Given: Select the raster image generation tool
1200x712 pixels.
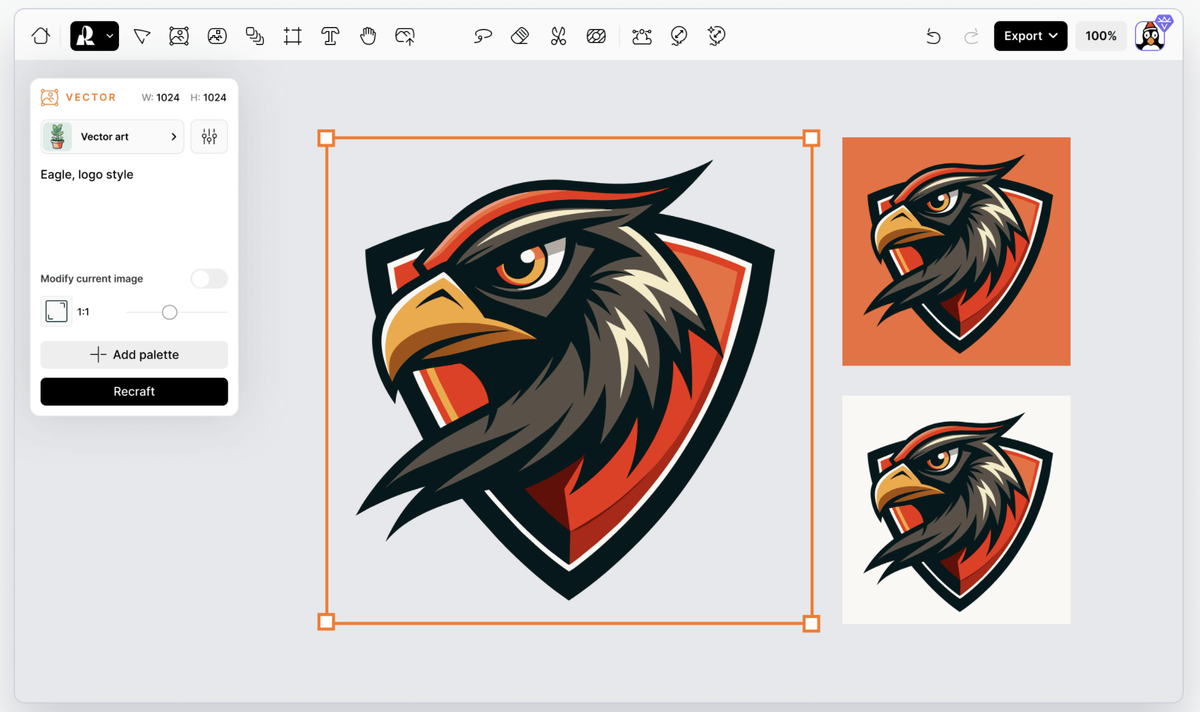Looking at the screenshot, I should tap(217, 36).
